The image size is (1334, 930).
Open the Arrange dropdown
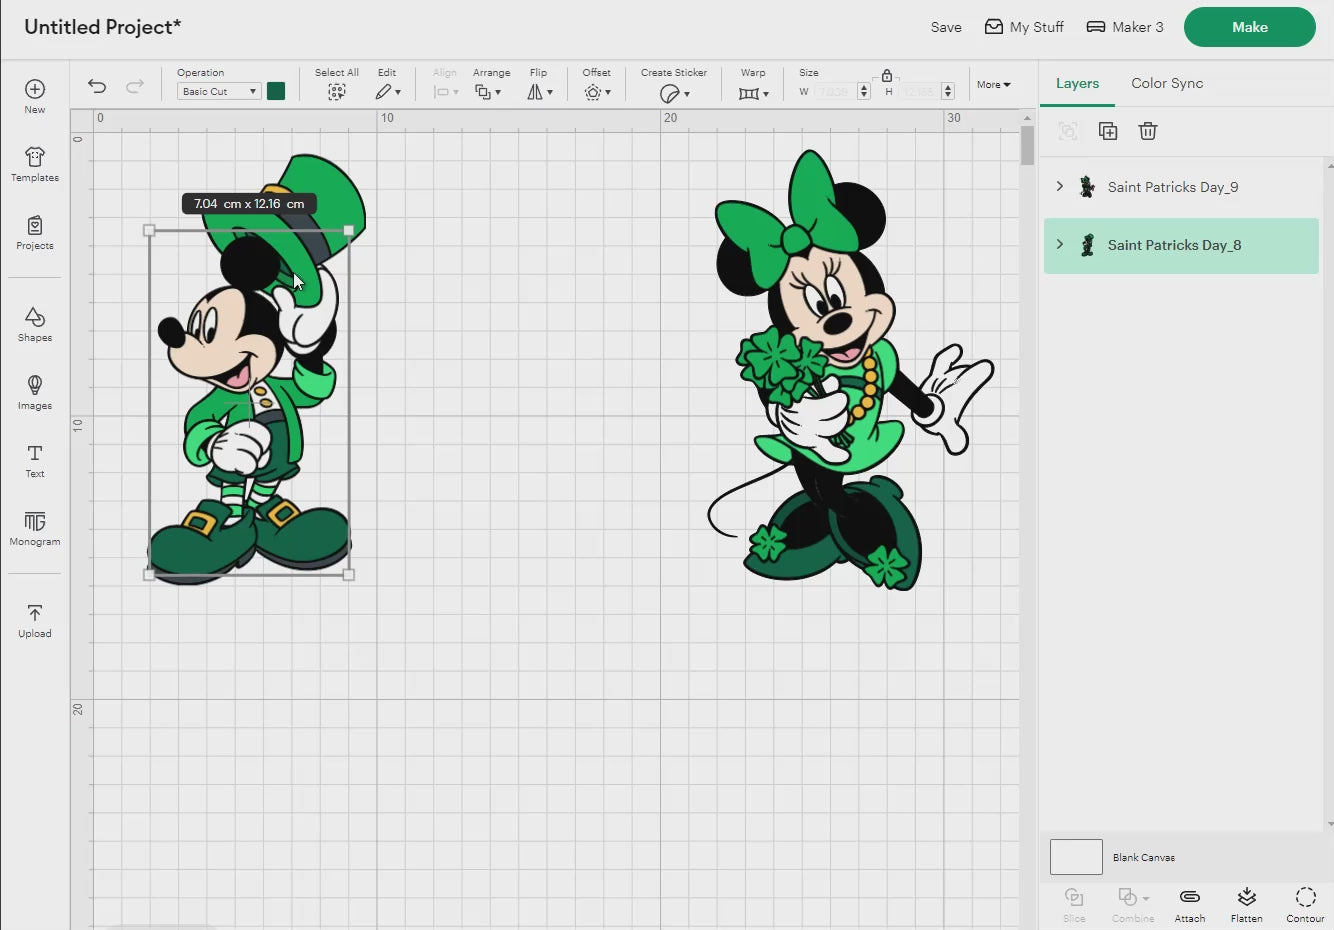(x=488, y=92)
